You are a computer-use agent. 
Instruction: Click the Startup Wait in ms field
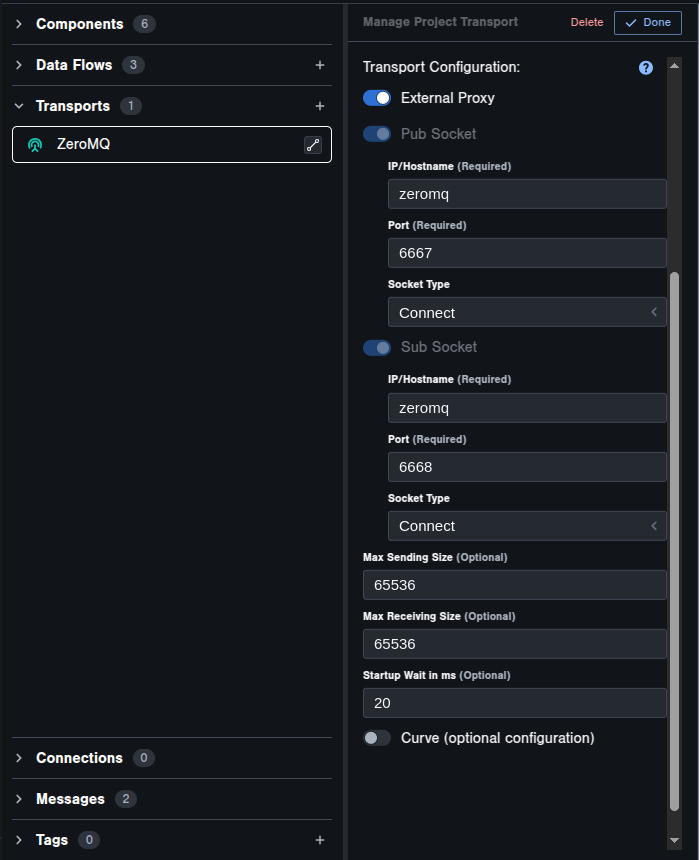pos(514,703)
